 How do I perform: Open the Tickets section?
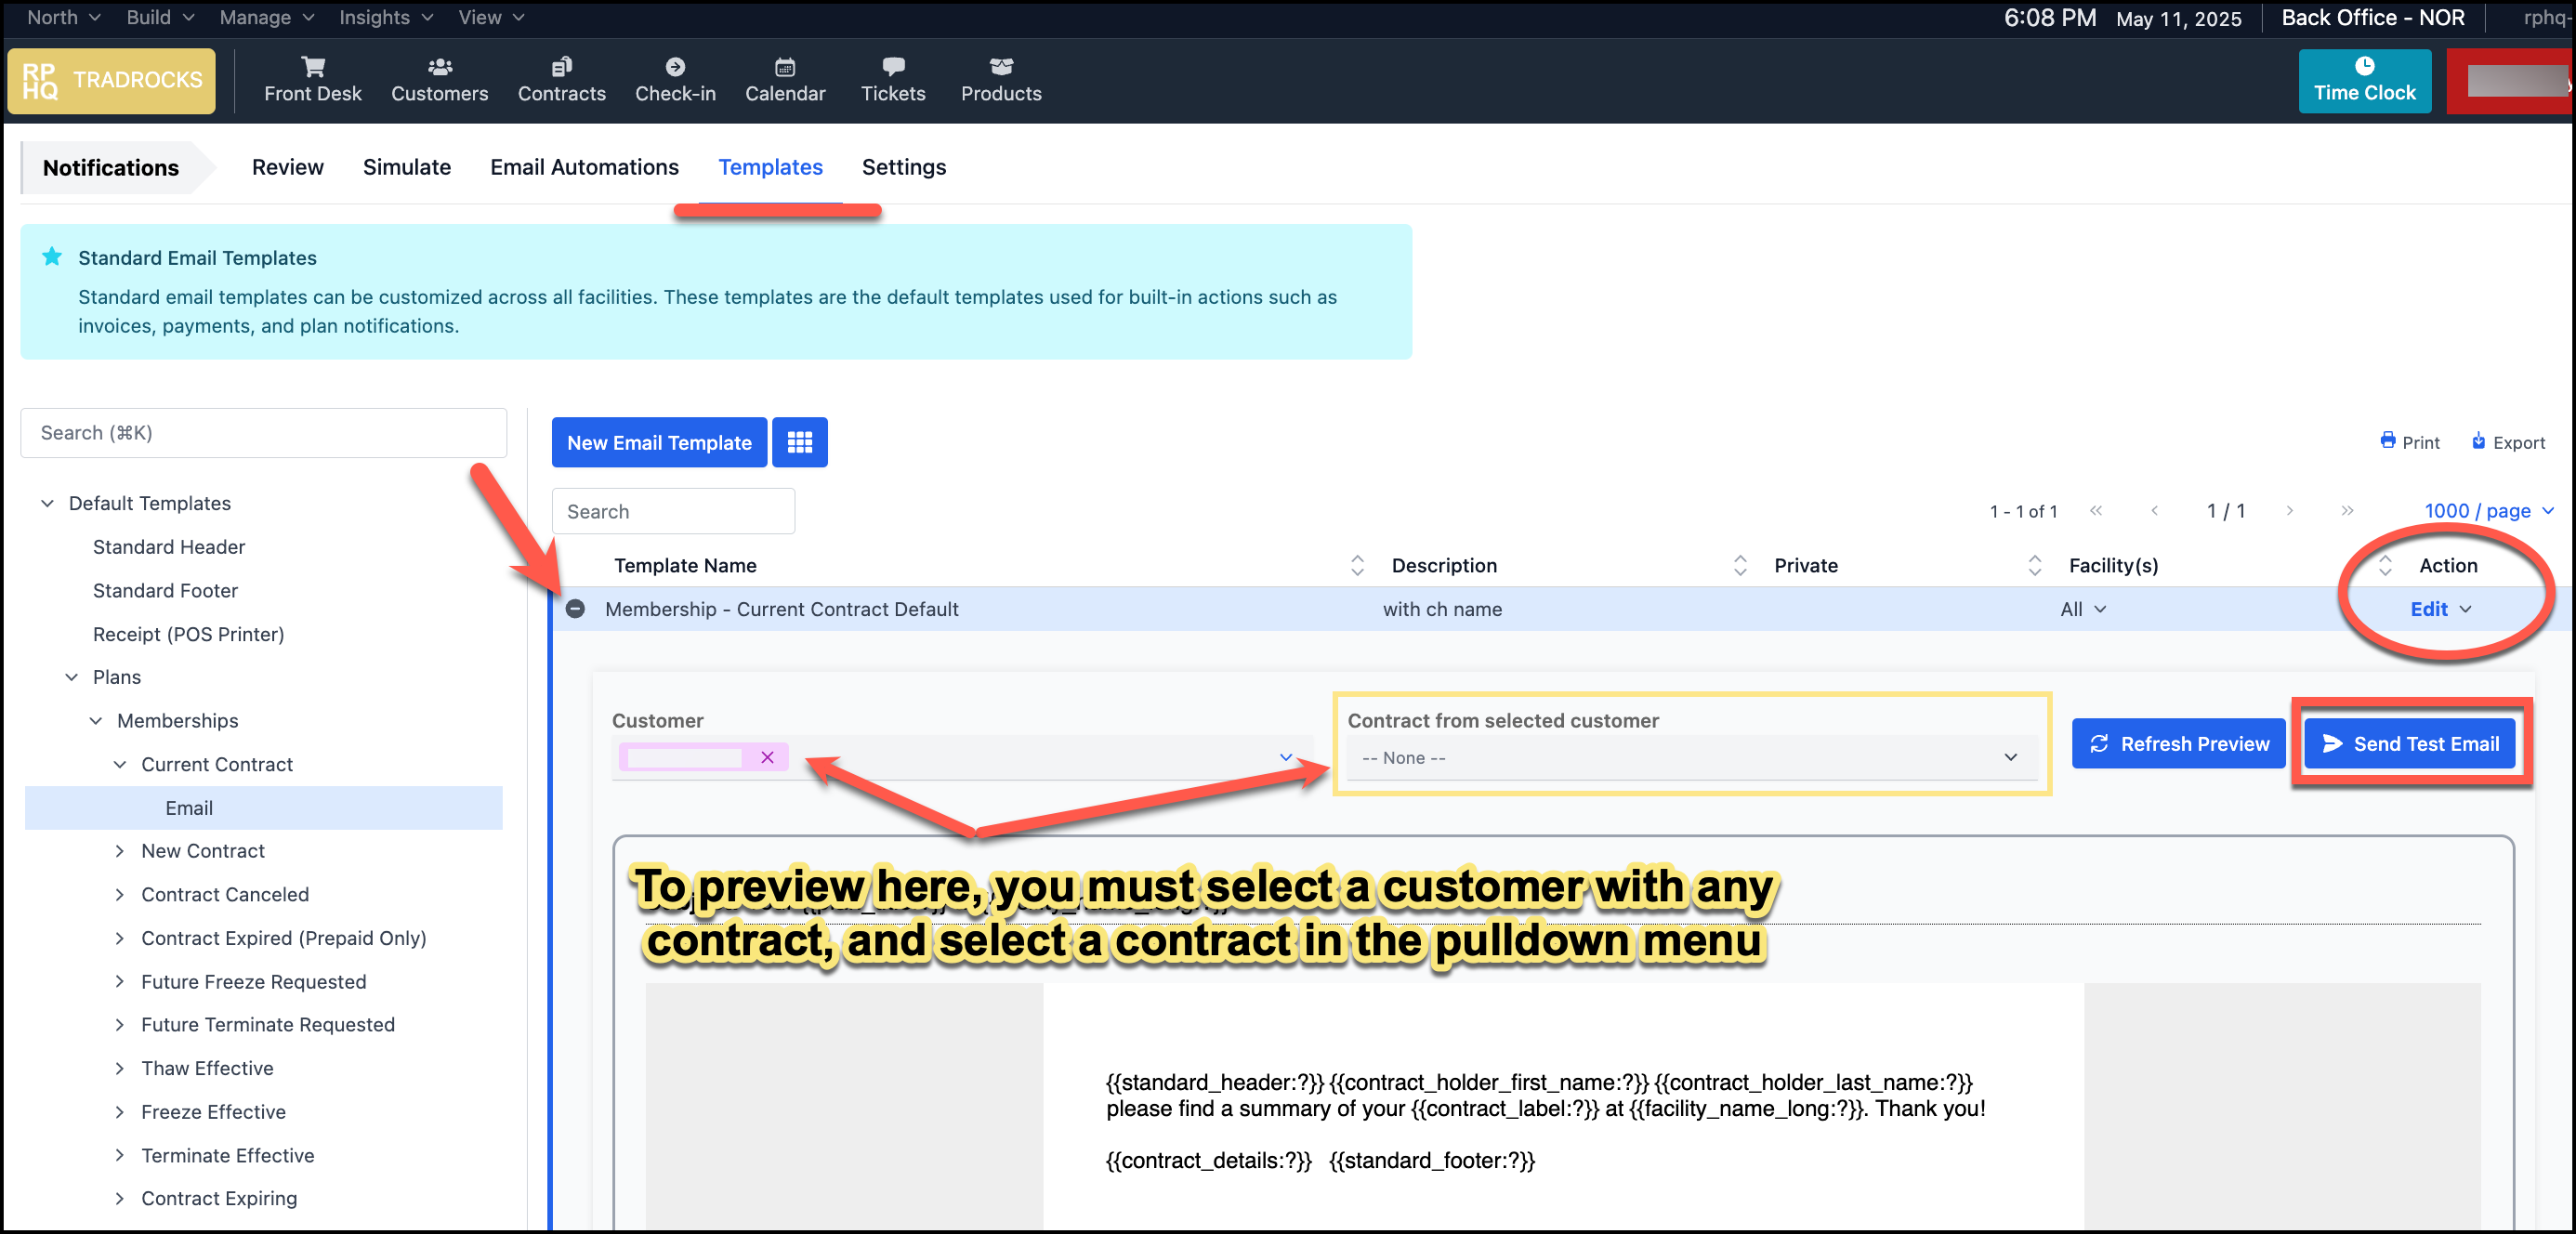coord(893,80)
